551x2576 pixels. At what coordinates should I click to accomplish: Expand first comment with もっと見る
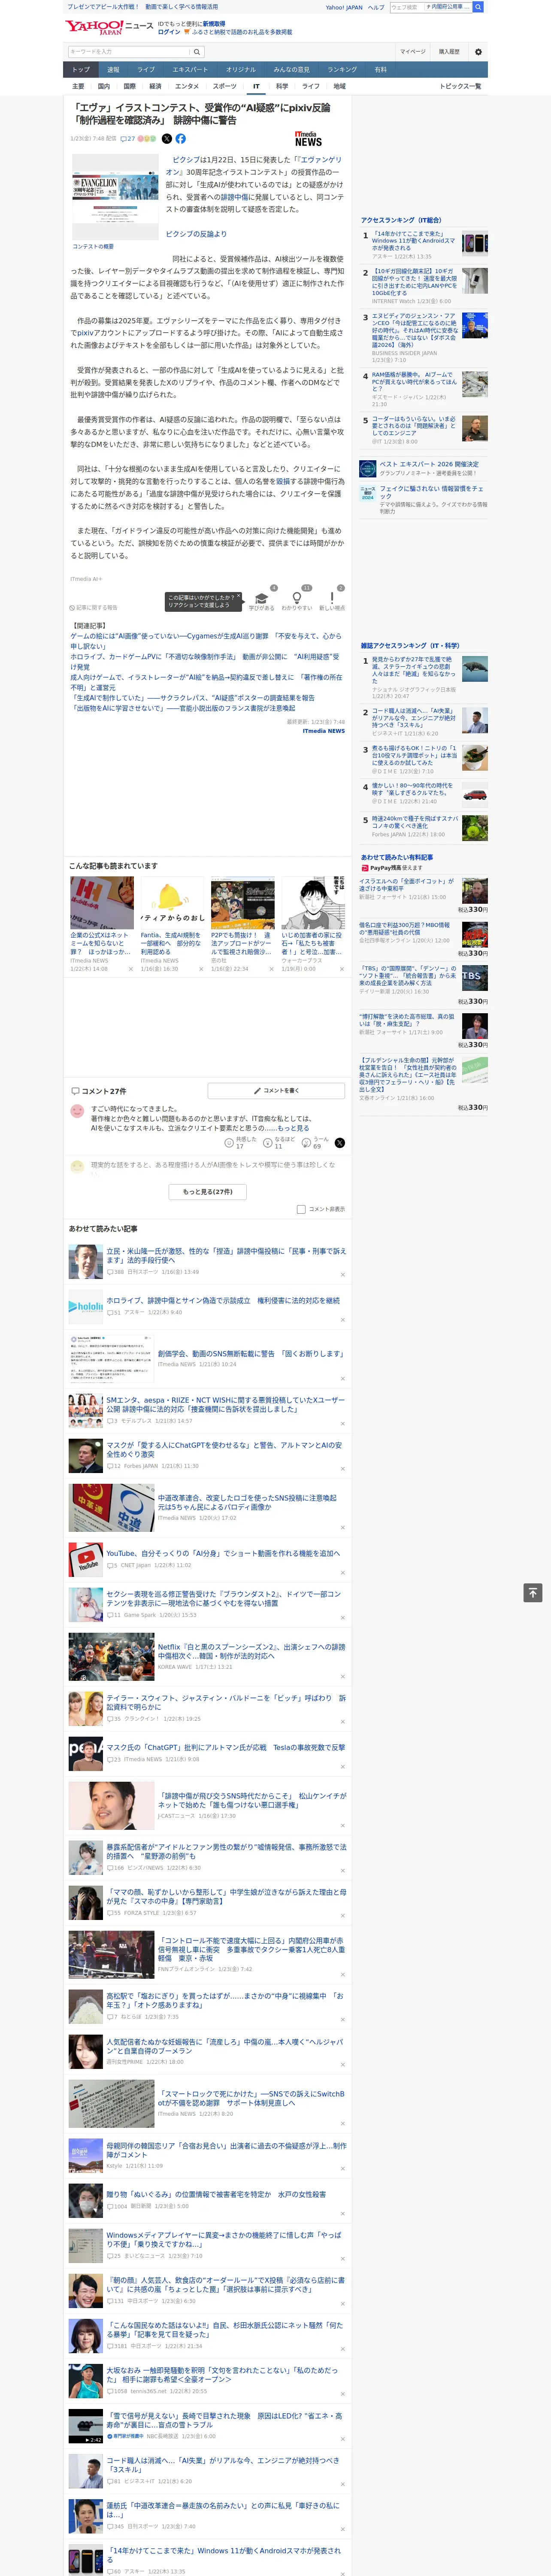coord(293,1128)
